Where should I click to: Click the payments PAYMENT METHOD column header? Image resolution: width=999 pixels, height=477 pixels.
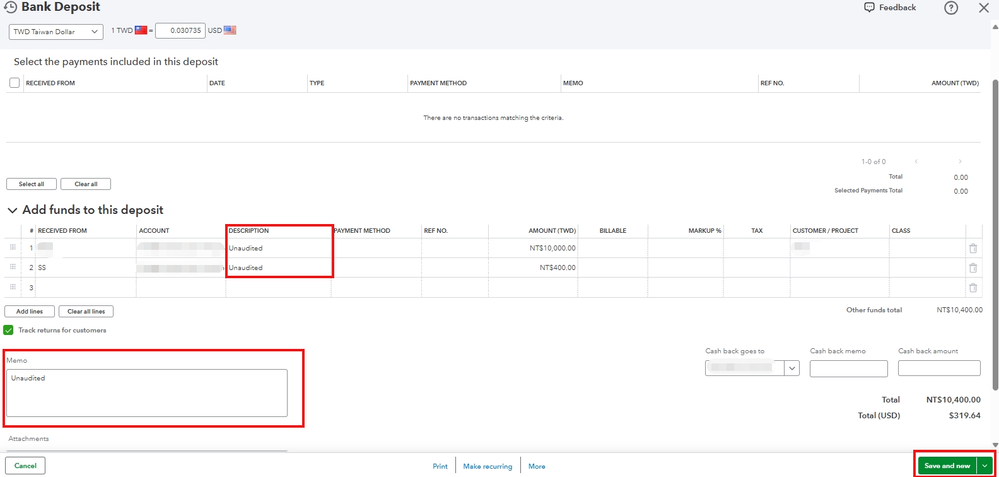(x=438, y=83)
